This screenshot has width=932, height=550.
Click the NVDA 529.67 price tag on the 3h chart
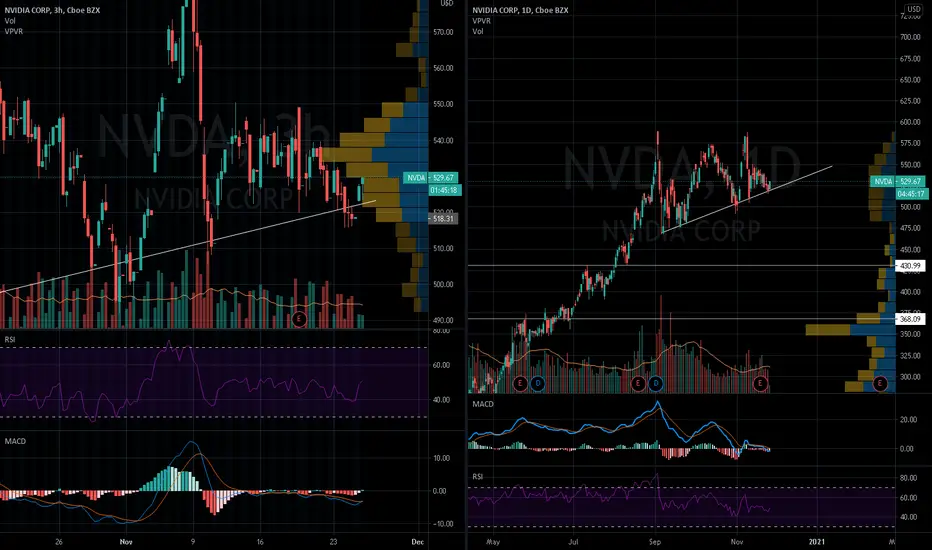pos(430,178)
